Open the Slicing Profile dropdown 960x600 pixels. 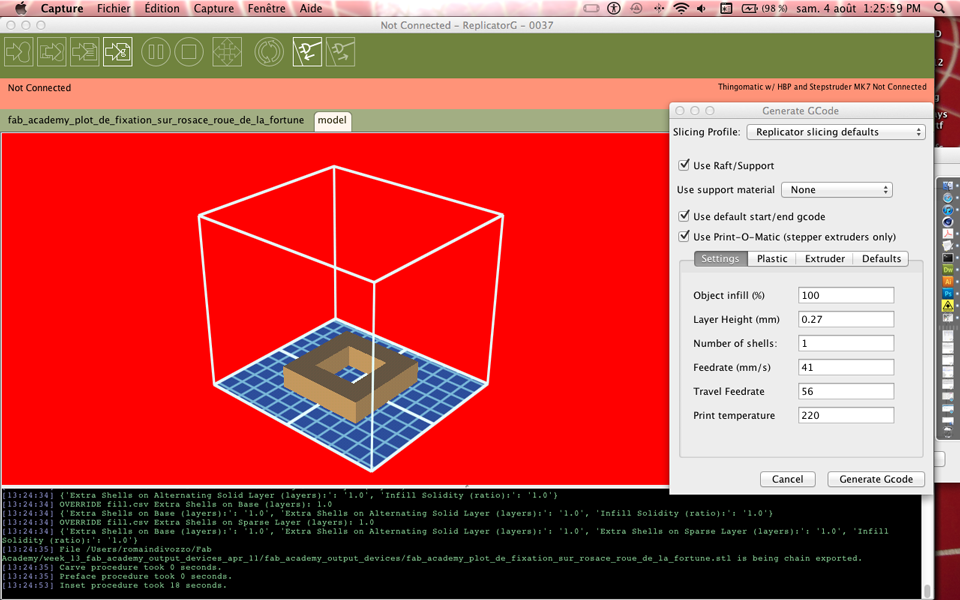[x=836, y=132]
